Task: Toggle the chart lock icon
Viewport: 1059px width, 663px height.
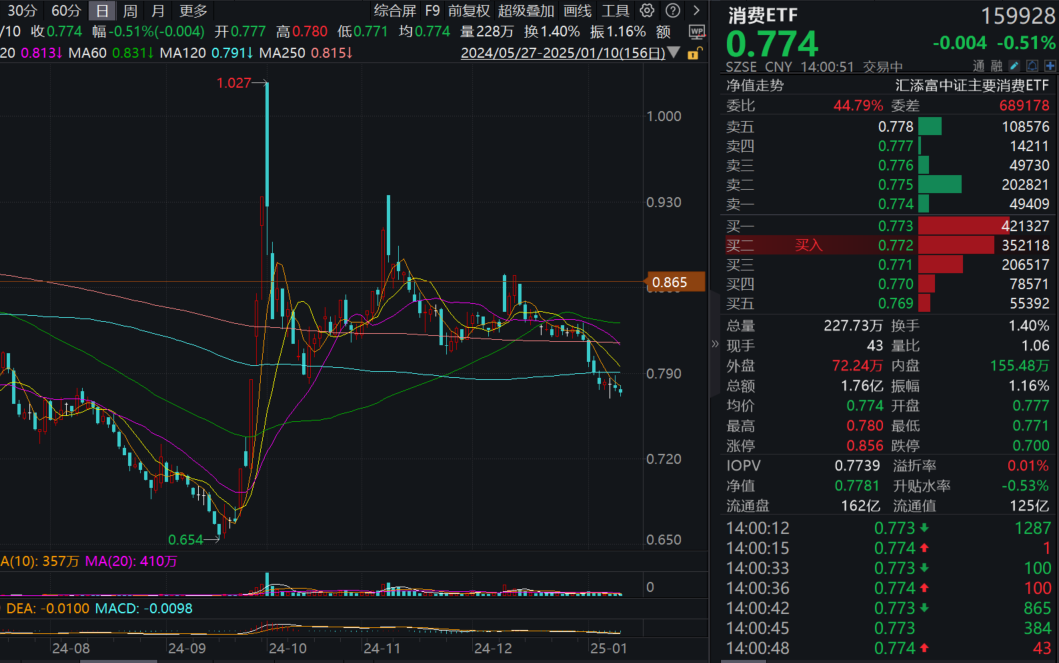Action: pyautogui.click(x=695, y=53)
